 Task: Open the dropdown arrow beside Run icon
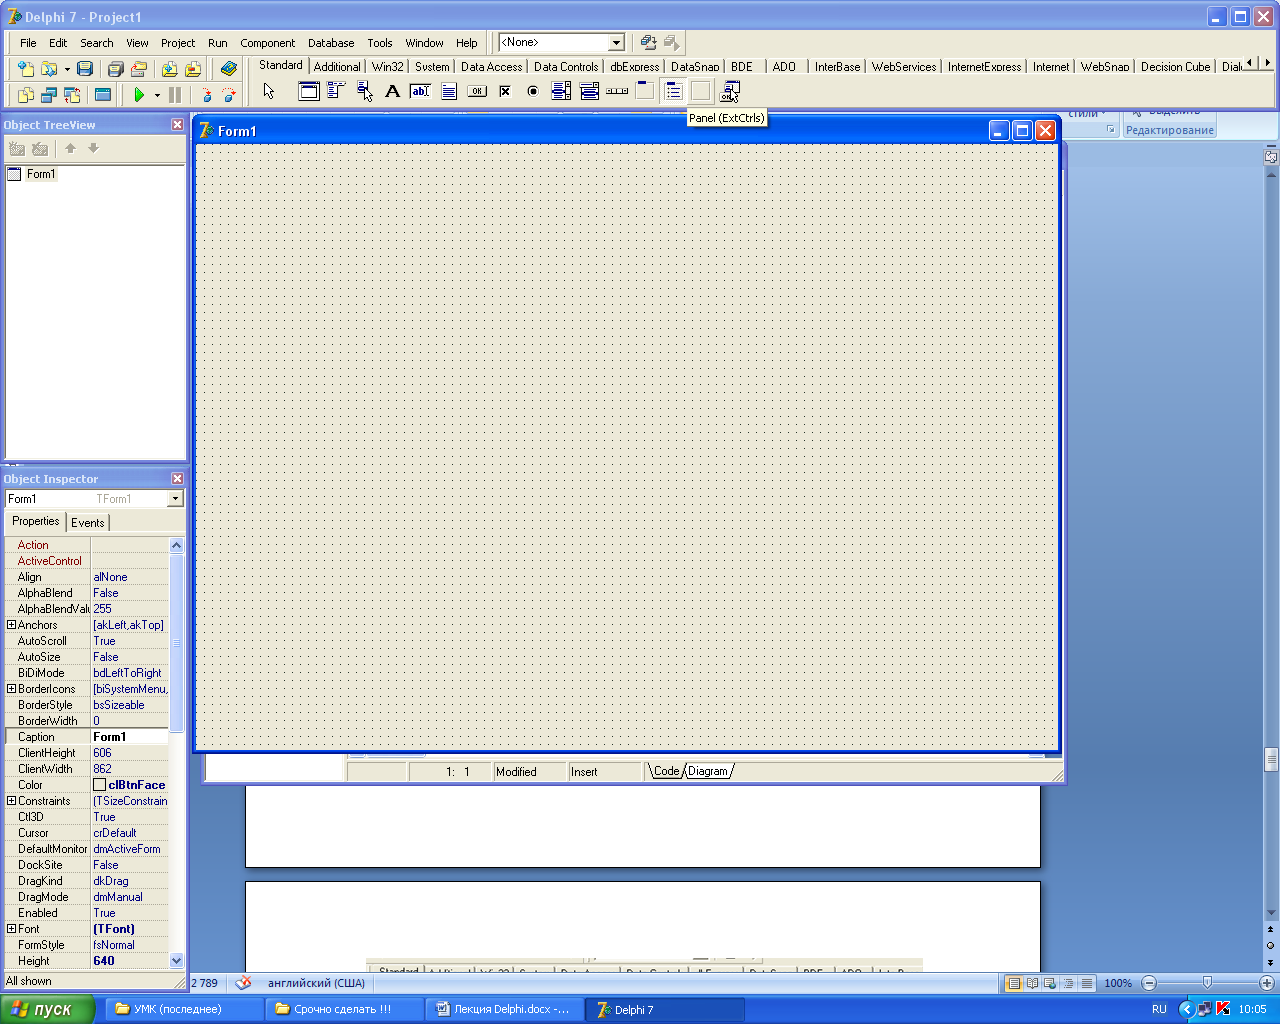click(x=157, y=95)
